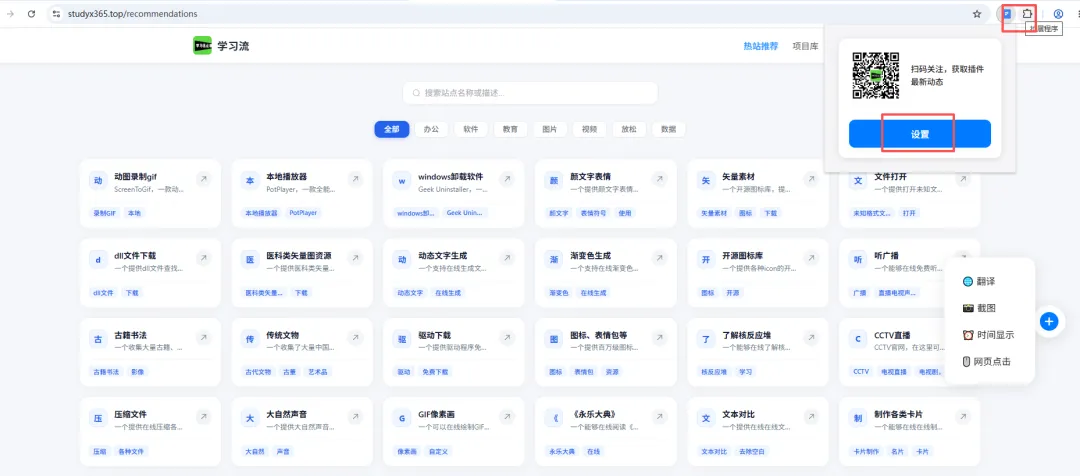This screenshot has height=476, width=1080.
Task: Select the 数据 category filter
Action: [x=668, y=129]
